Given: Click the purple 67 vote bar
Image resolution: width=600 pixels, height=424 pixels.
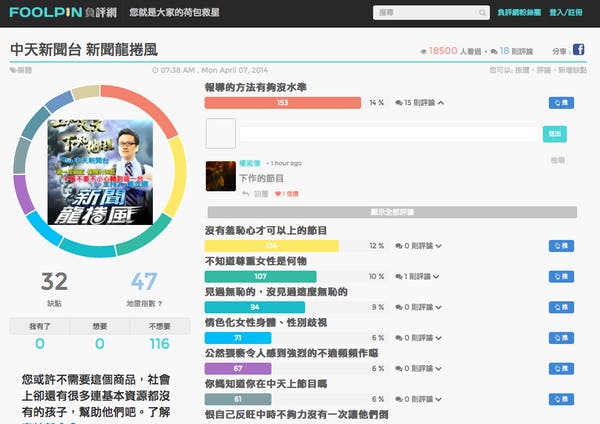Looking at the screenshot, I should (x=238, y=368).
